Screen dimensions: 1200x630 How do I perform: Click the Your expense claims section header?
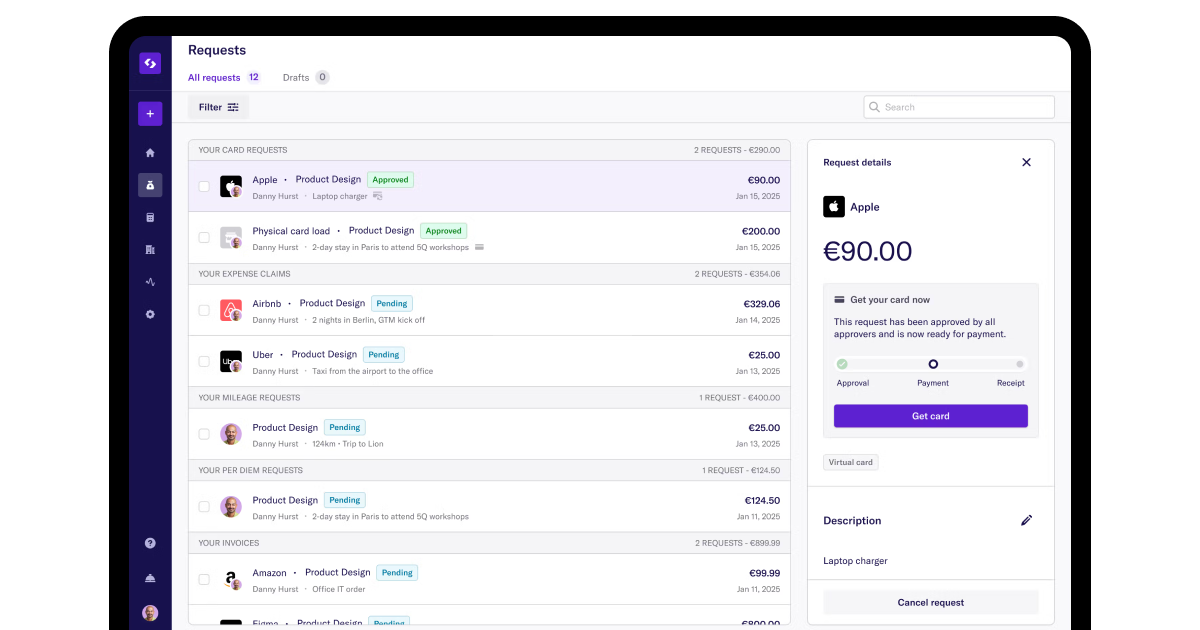coord(489,274)
